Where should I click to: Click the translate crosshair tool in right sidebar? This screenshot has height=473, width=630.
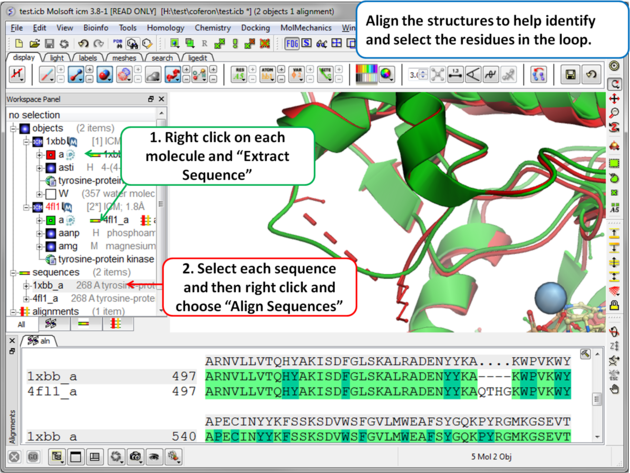[615, 100]
